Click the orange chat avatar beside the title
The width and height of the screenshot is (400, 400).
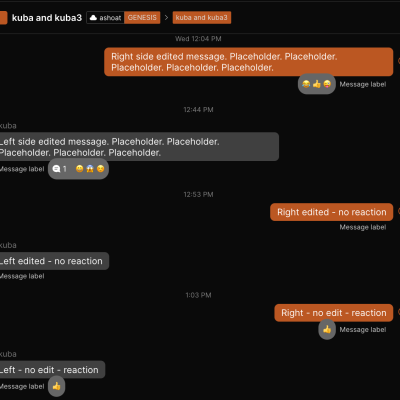[x=3, y=18]
